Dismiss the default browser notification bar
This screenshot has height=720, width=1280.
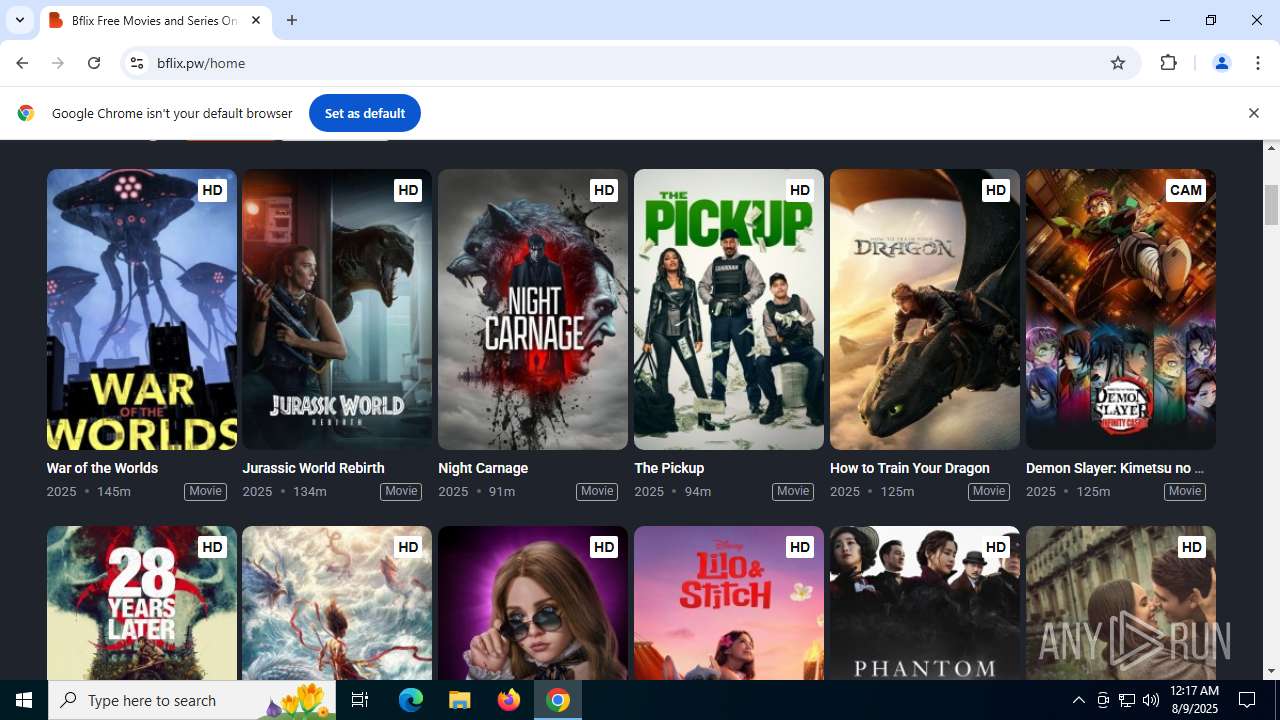coord(1253,113)
